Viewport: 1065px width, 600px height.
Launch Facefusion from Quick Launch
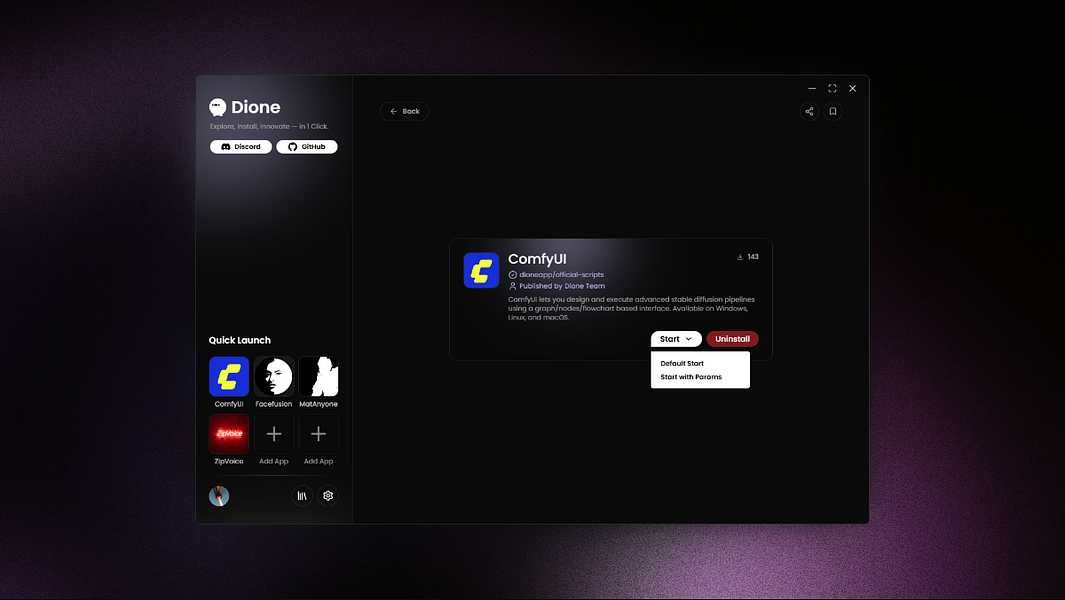pyautogui.click(x=274, y=376)
